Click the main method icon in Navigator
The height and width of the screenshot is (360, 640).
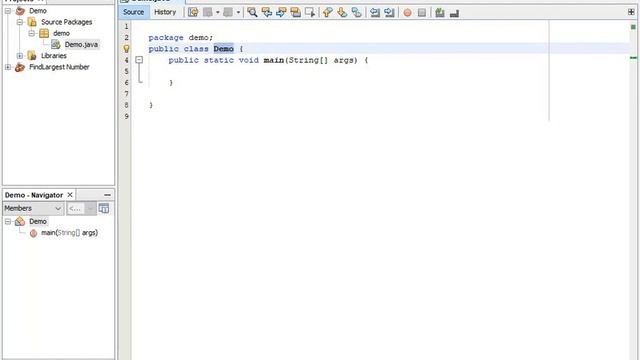(33, 233)
